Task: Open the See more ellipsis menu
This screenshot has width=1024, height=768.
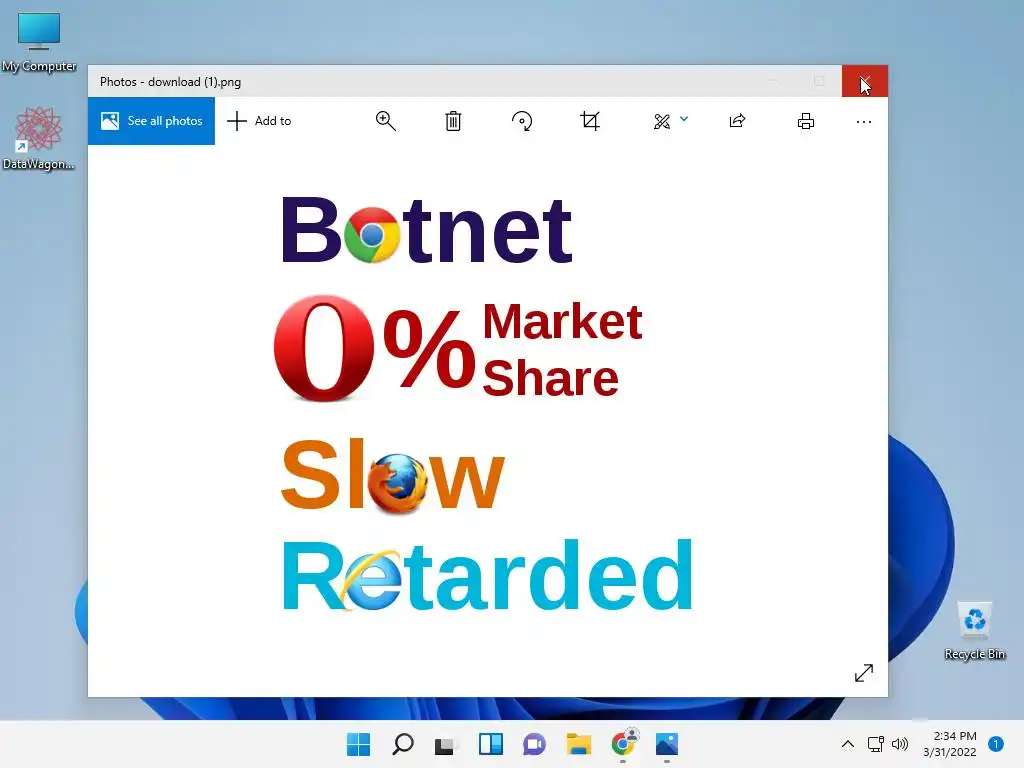Action: (864, 121)
